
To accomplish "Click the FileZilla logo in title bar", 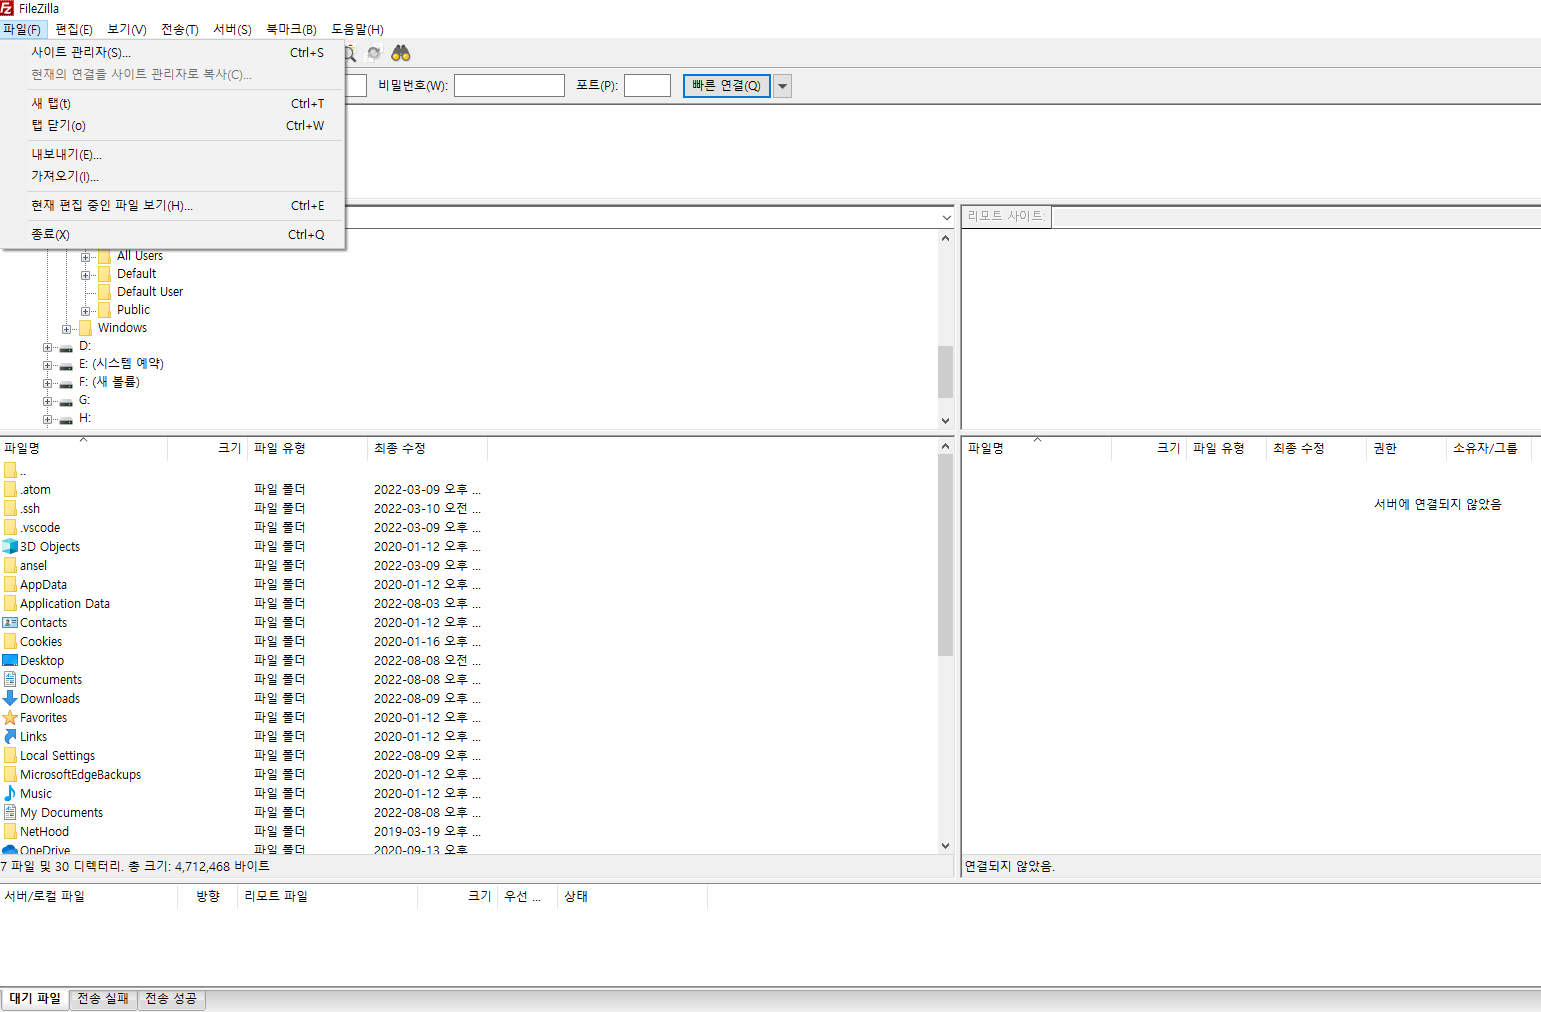I will [x=8, y=8].
